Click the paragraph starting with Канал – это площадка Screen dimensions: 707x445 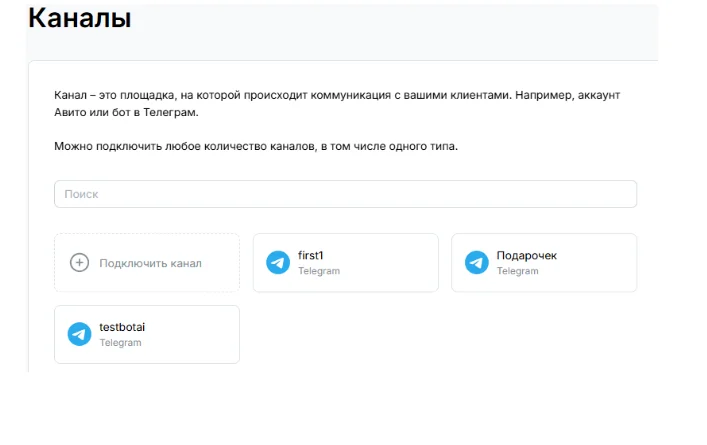point(337,102)
